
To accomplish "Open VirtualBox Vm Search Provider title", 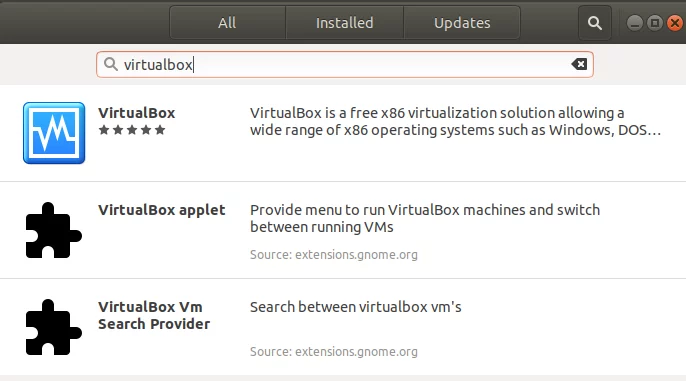I will (x=154, y=315).
